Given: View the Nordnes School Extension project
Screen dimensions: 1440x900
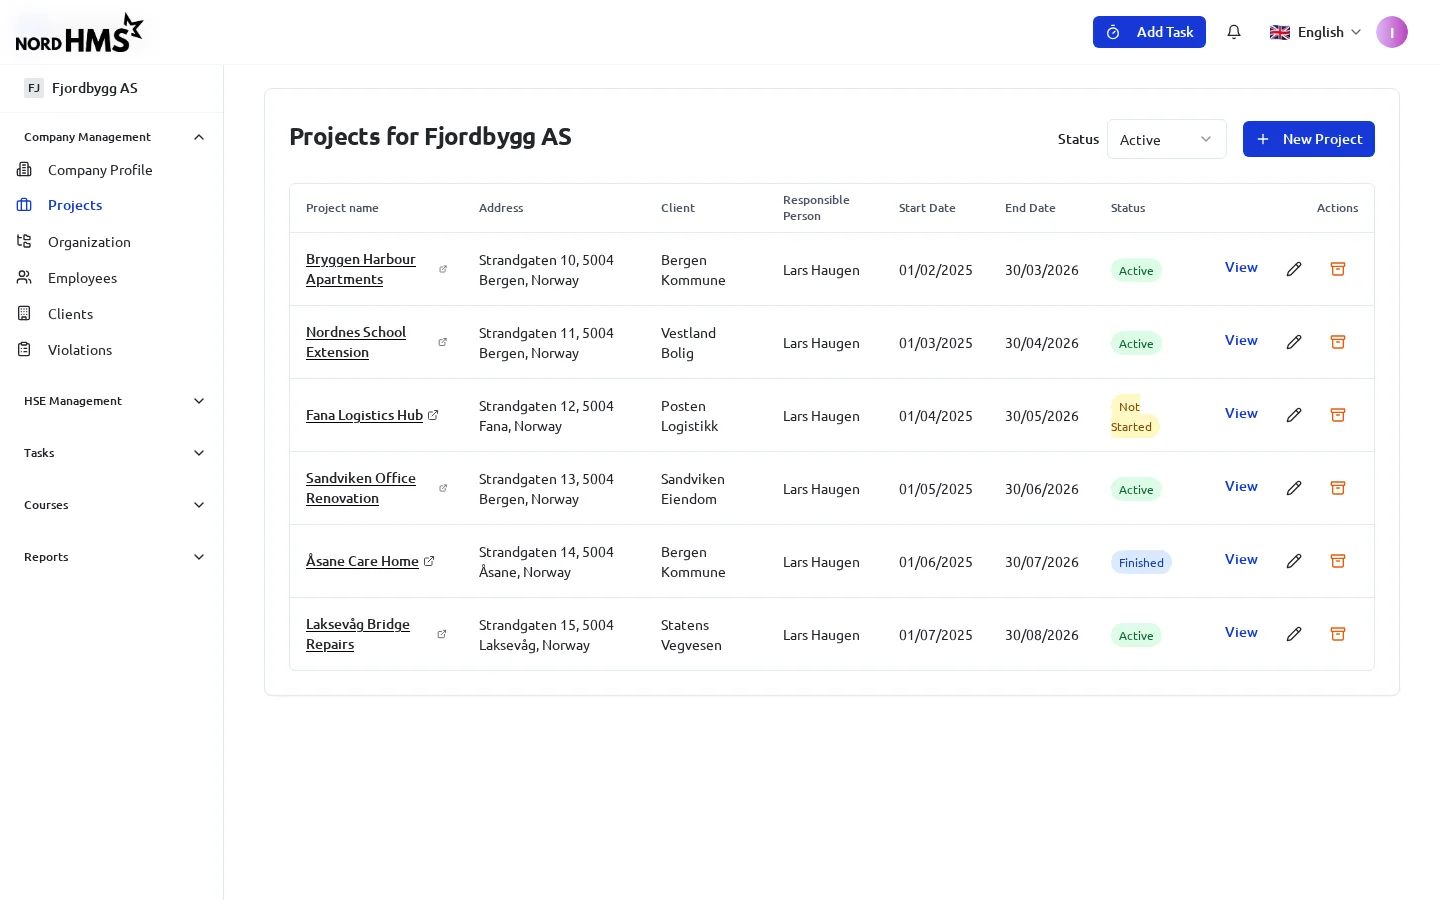Looking at the screenshot, I should tap(1241, 340).
